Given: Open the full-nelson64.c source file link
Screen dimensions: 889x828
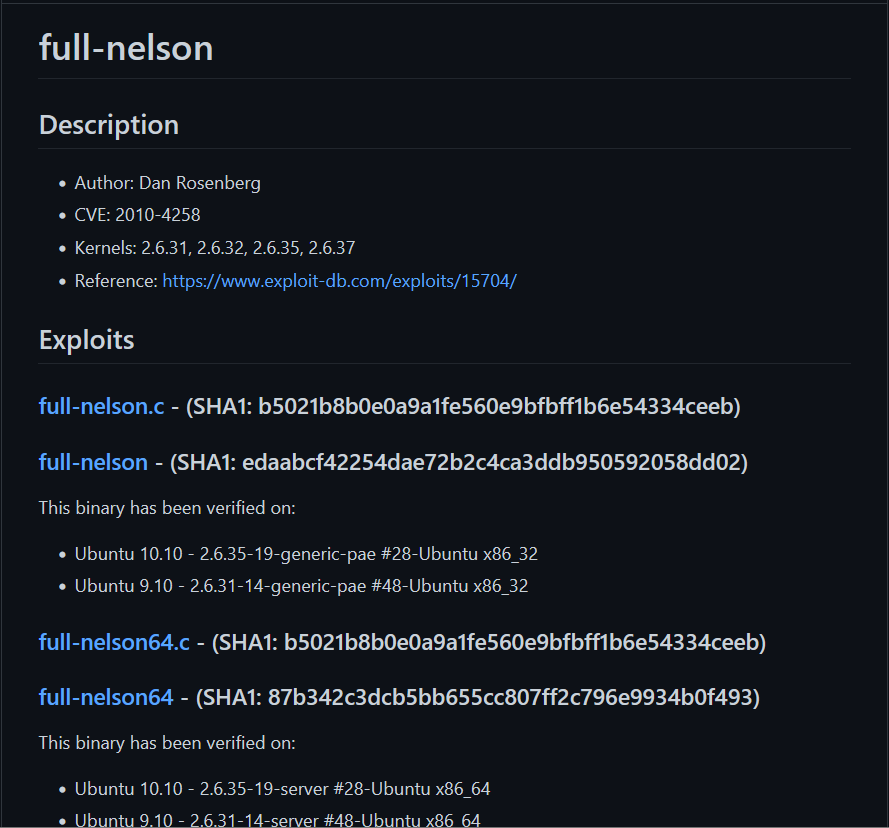Looking at the screenshot, I should [x=114, y=641].
